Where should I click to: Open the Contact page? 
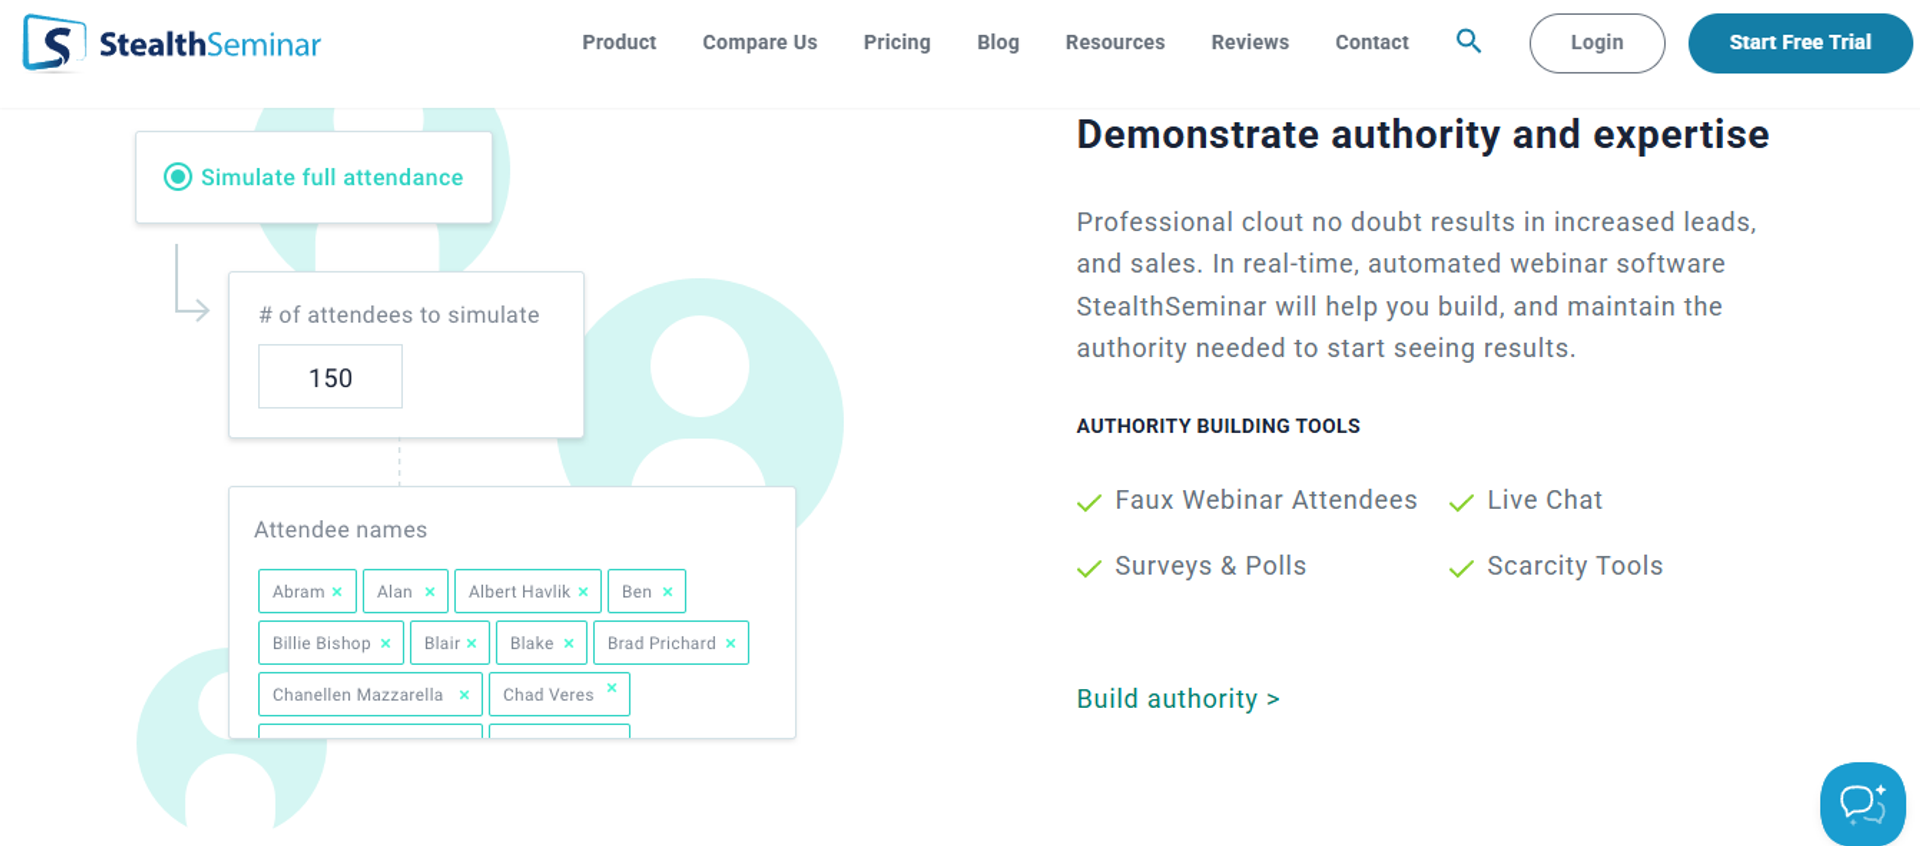tap(1372, 42)
